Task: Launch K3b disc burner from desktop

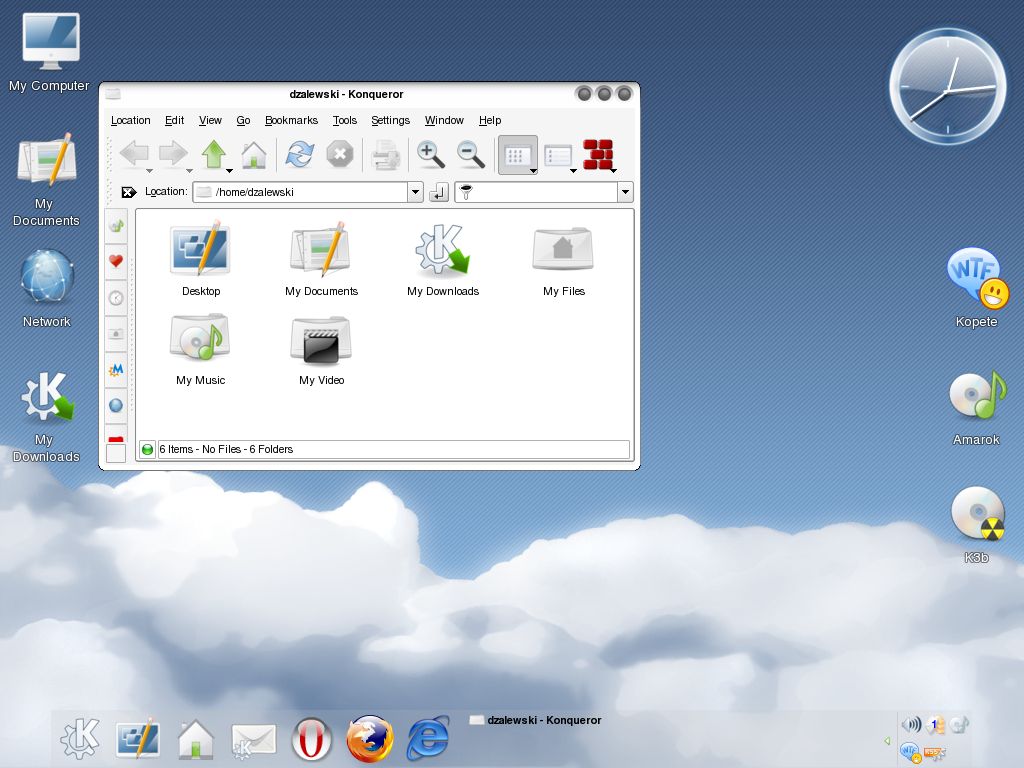Action: click(x=977, y=524)
